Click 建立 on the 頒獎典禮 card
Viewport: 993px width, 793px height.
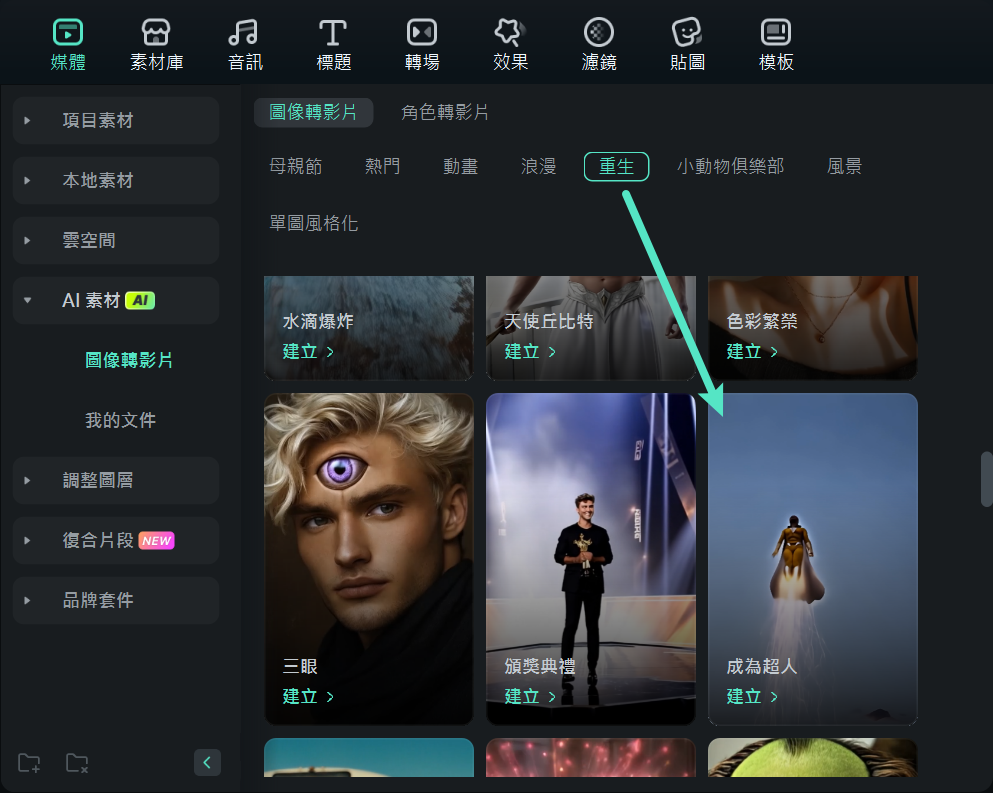[529, 697]
